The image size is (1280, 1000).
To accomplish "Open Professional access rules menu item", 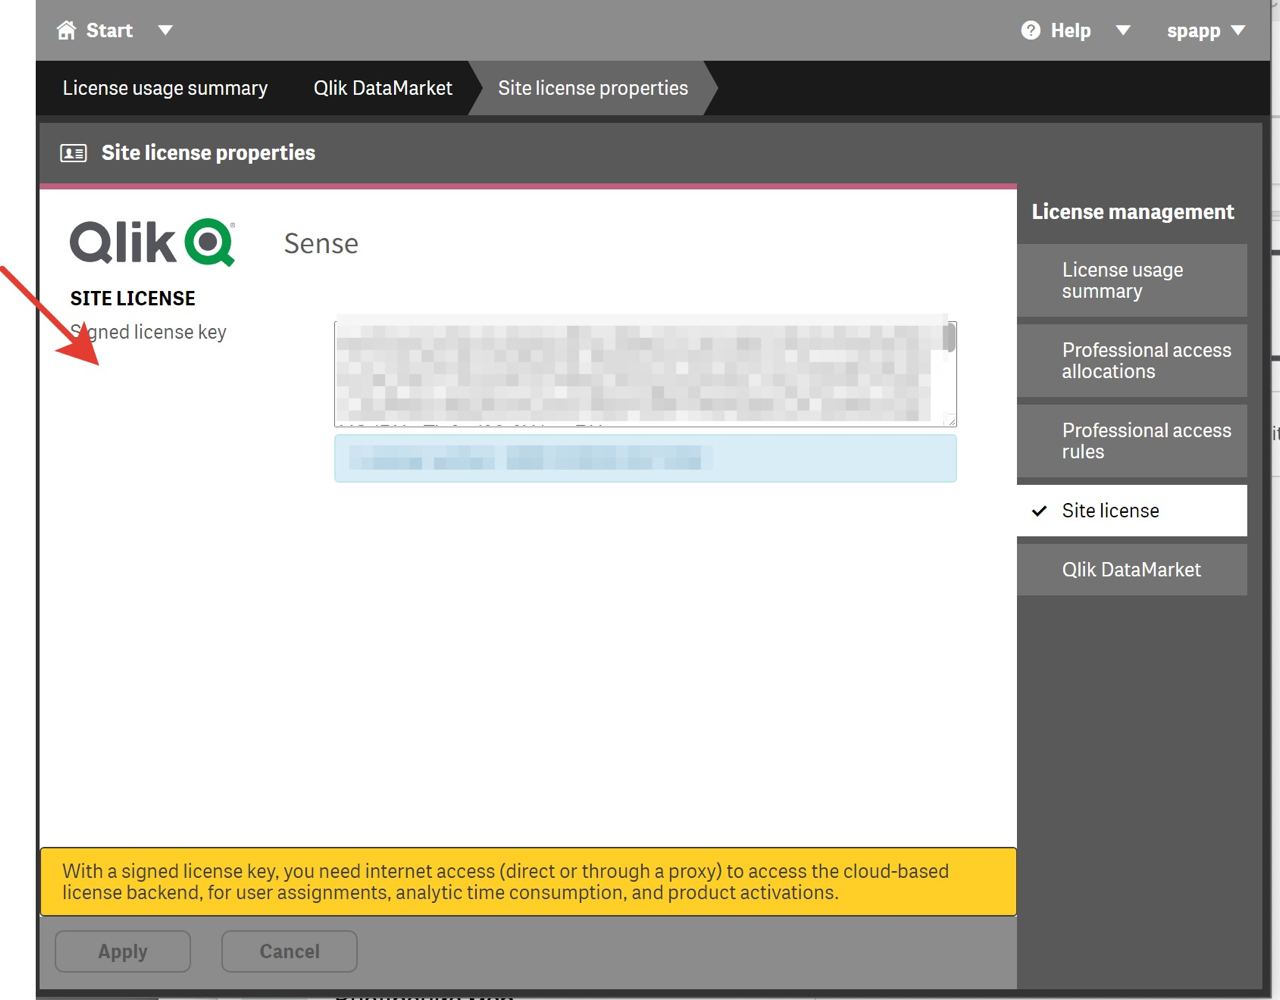I will [x=1132, y=441].
